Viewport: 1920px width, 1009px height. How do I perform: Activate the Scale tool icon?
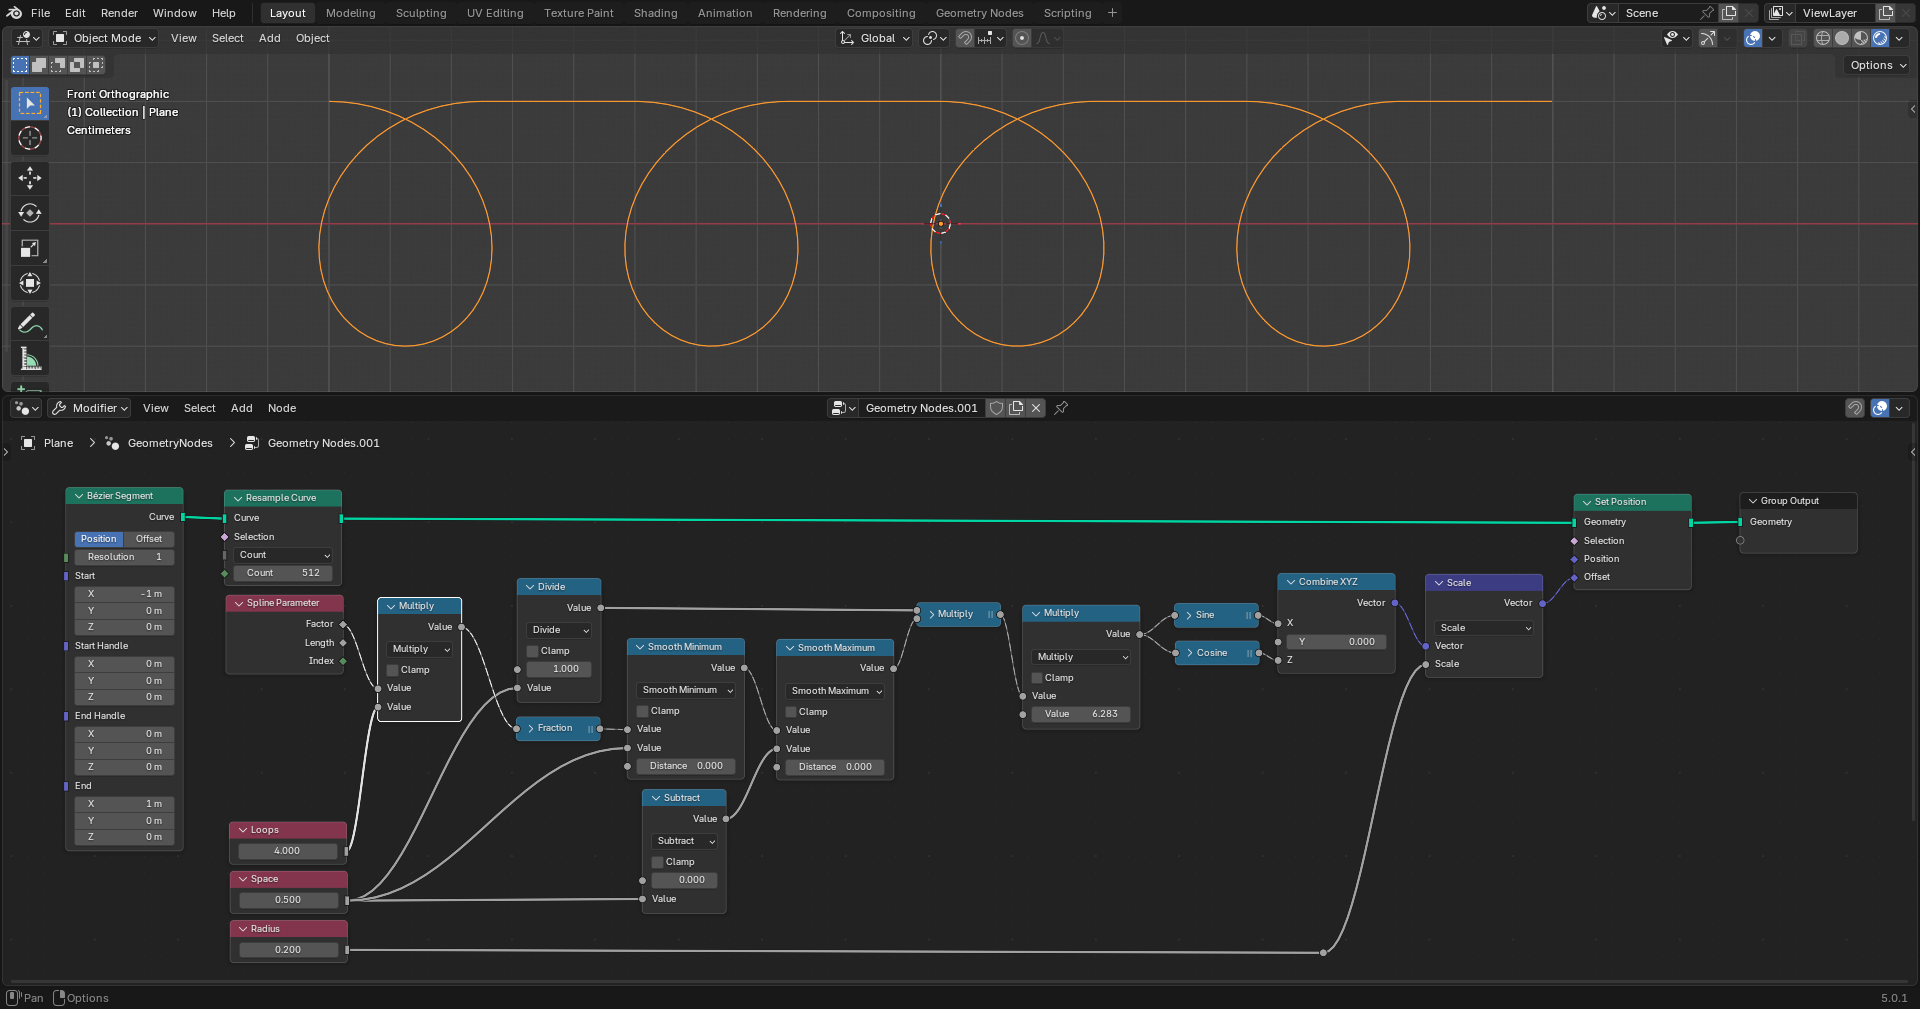[30, 248]
